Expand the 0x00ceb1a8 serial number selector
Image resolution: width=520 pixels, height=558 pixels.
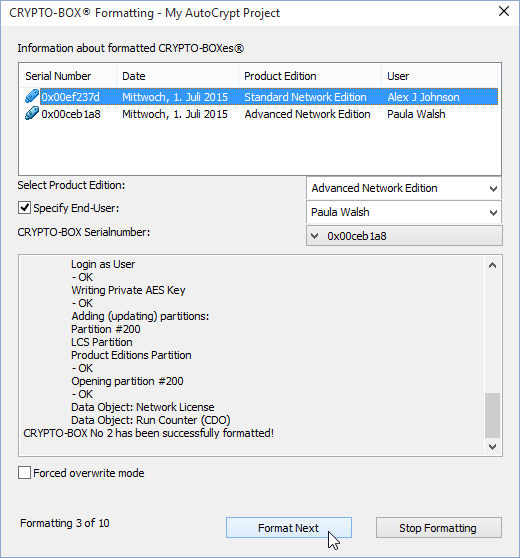click(404, 236)
